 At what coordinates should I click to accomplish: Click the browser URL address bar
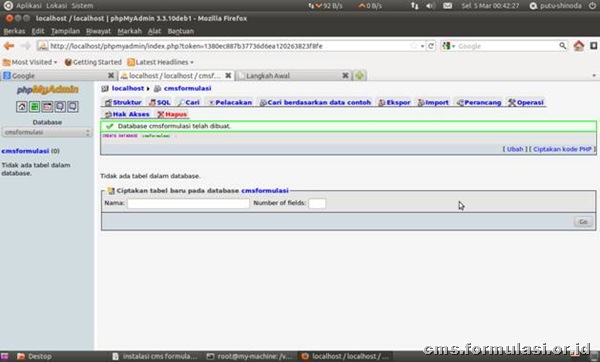(x=230, y=46)
